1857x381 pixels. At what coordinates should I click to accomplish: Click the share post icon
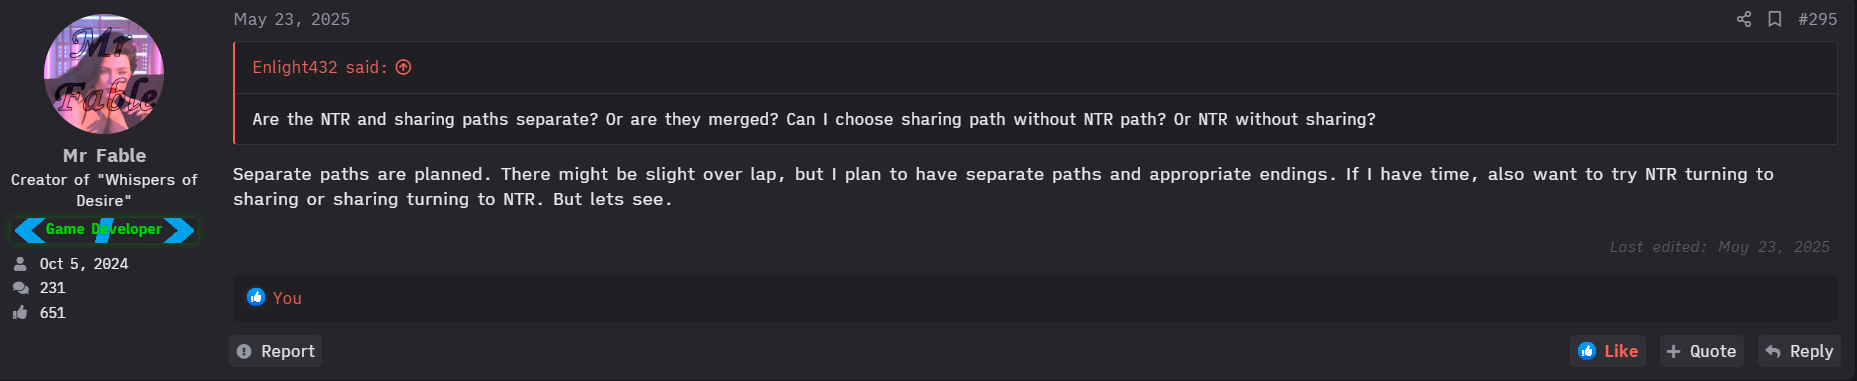point(1744,19)
